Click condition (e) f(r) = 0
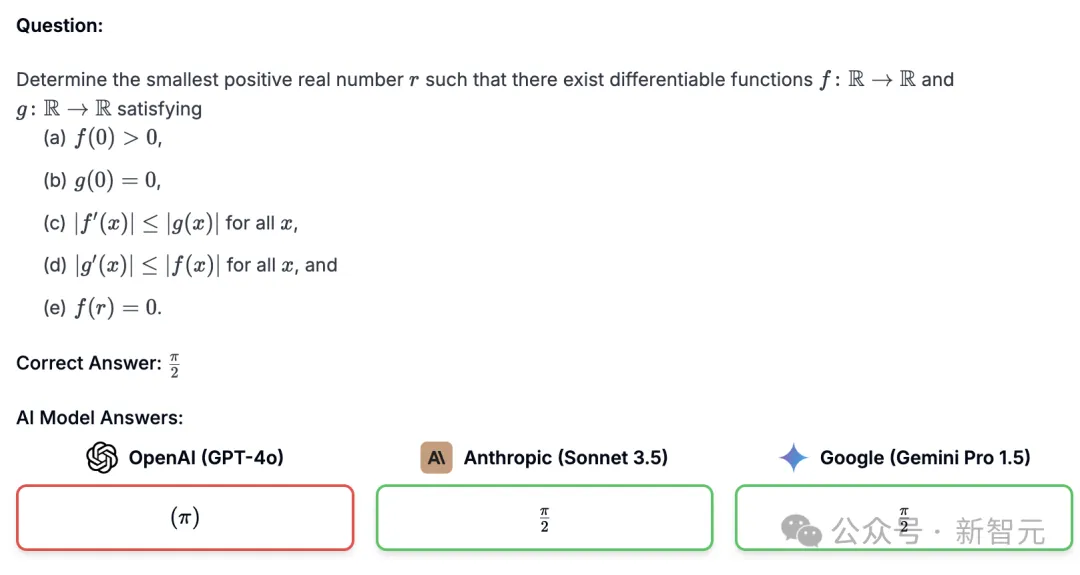 [103, 307]
